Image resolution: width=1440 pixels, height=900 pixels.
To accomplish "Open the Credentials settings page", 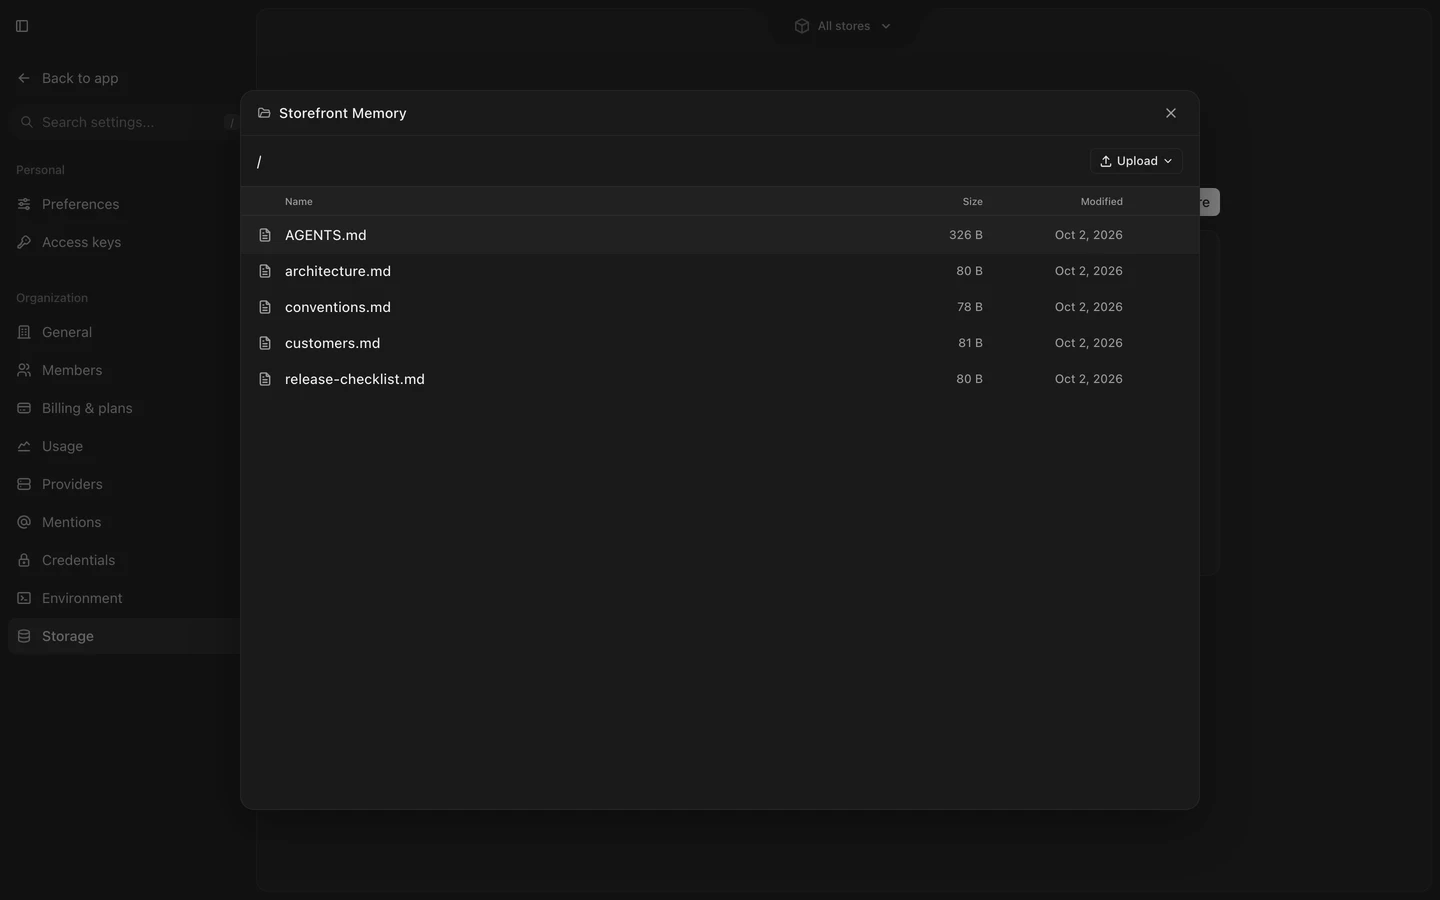I will pos(124,560).
